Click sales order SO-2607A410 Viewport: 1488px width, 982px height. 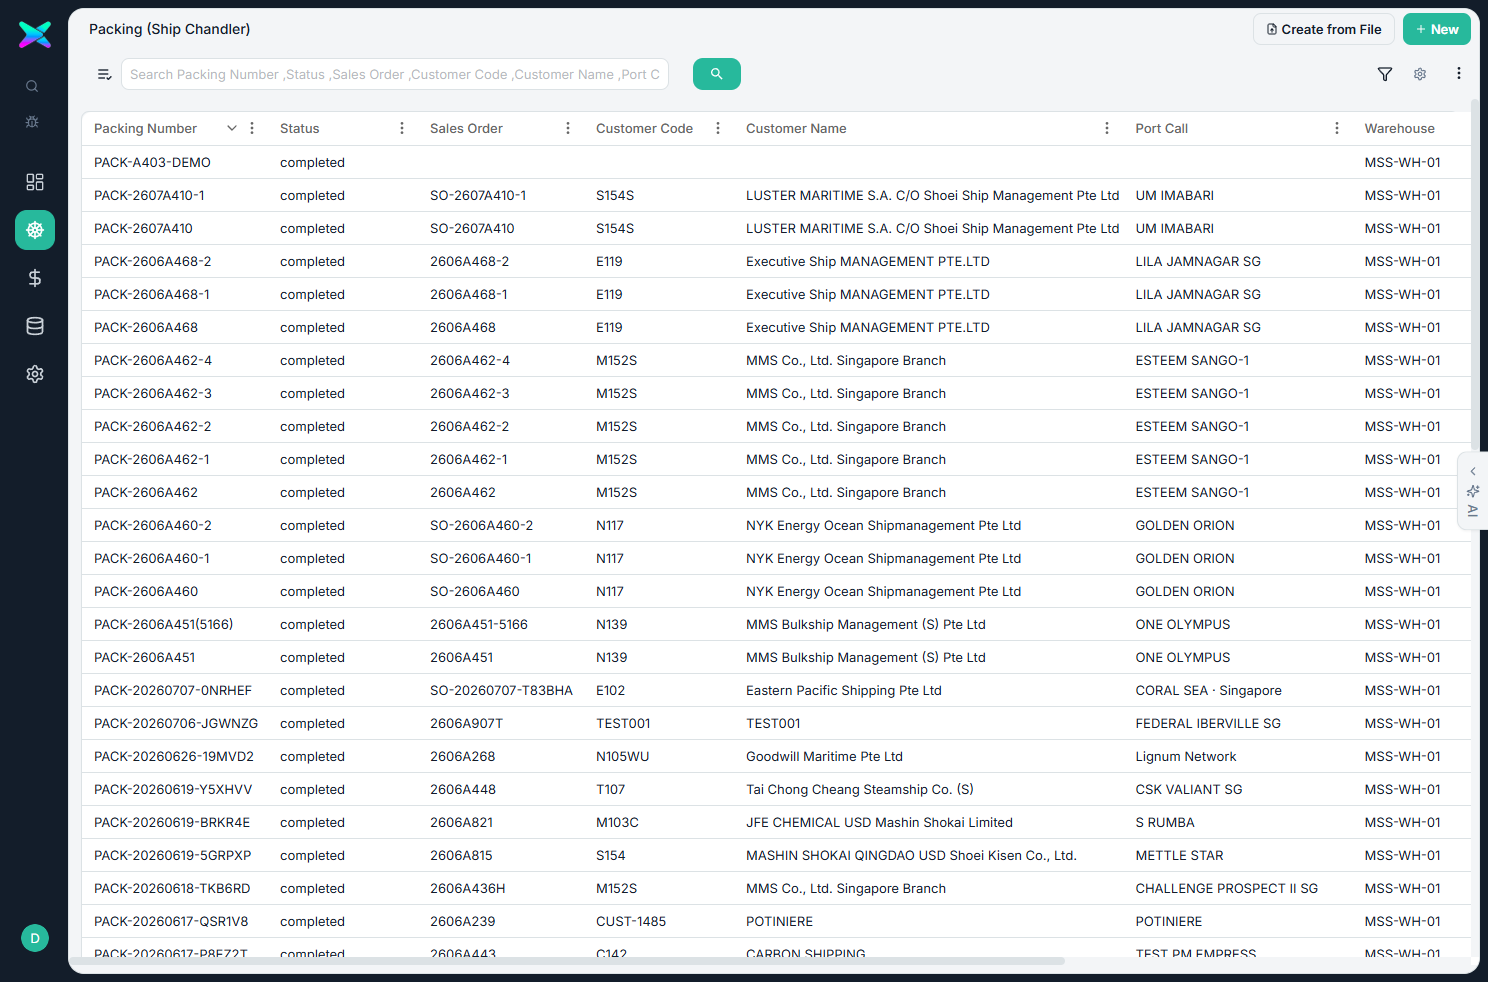[472, 228]
